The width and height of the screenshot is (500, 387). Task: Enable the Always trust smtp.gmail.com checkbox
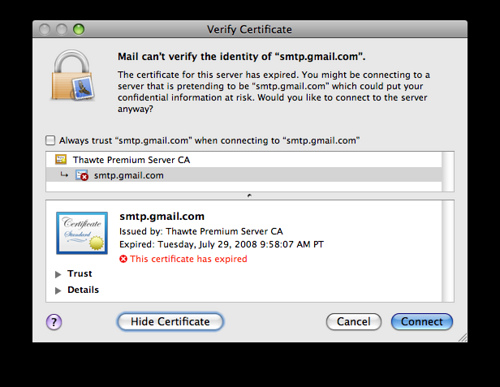(x=50, y=140)
